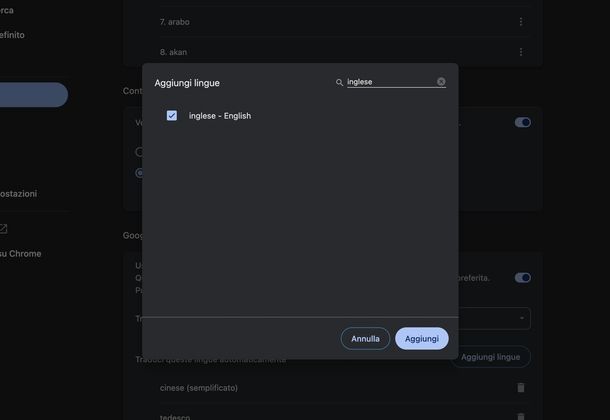
Task: Click the background Aggiungi lingue button
Action: (x=491, y=357)
